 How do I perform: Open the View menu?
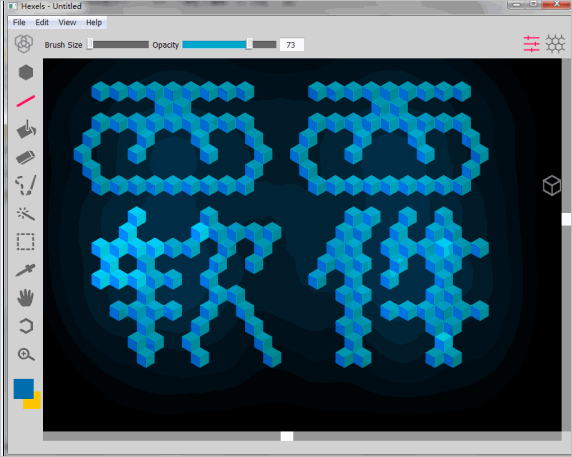pyautogui.click(x=67, y=23)
